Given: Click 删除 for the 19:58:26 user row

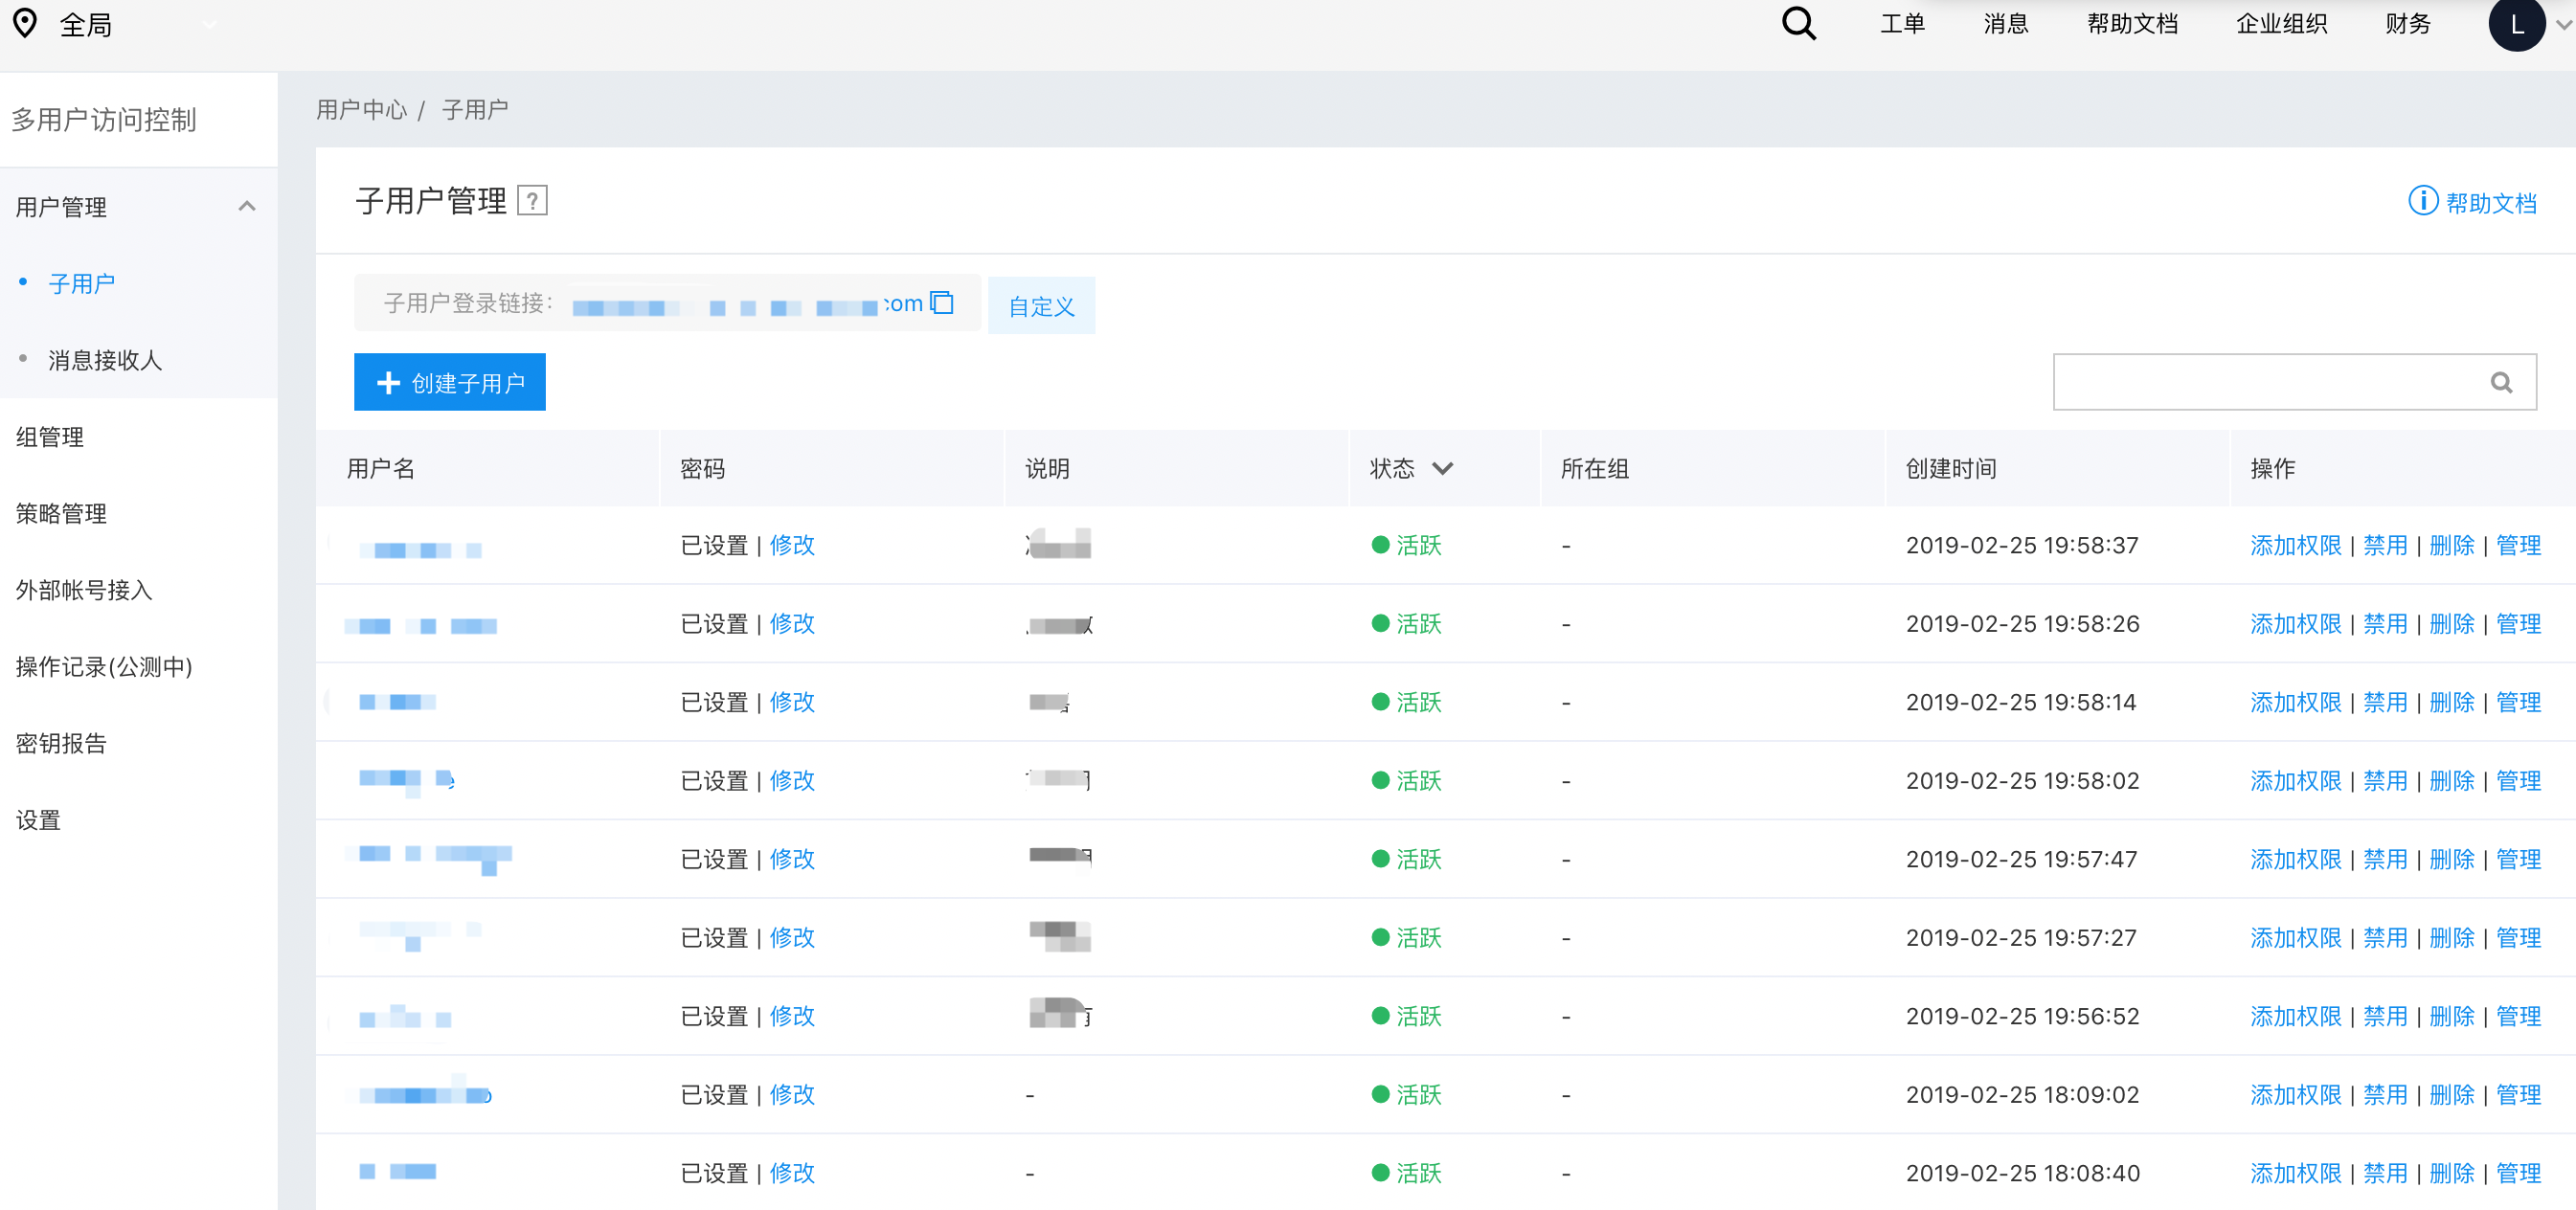Looking at the screenshot, I should pos(2451,624).
